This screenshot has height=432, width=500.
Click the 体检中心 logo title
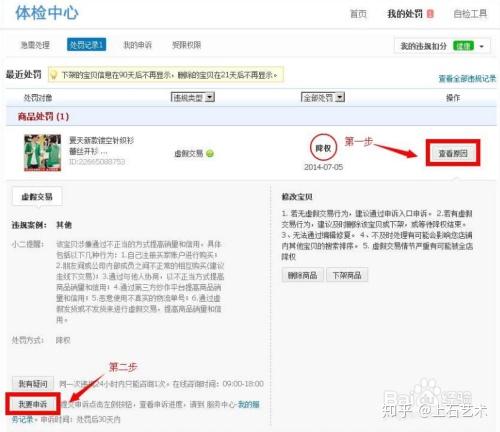47,13
